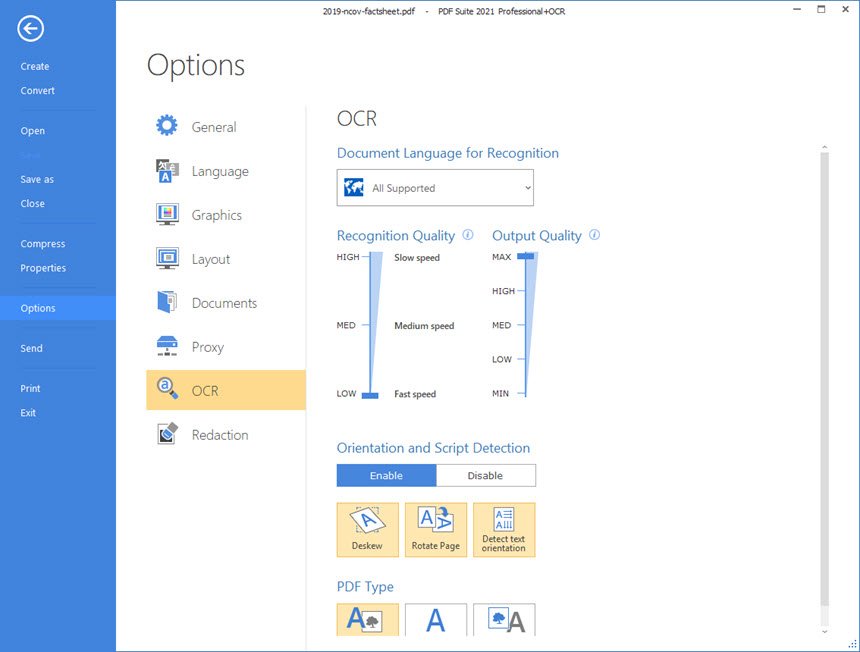
Task: Click the General gear icon
Action: 167,126
